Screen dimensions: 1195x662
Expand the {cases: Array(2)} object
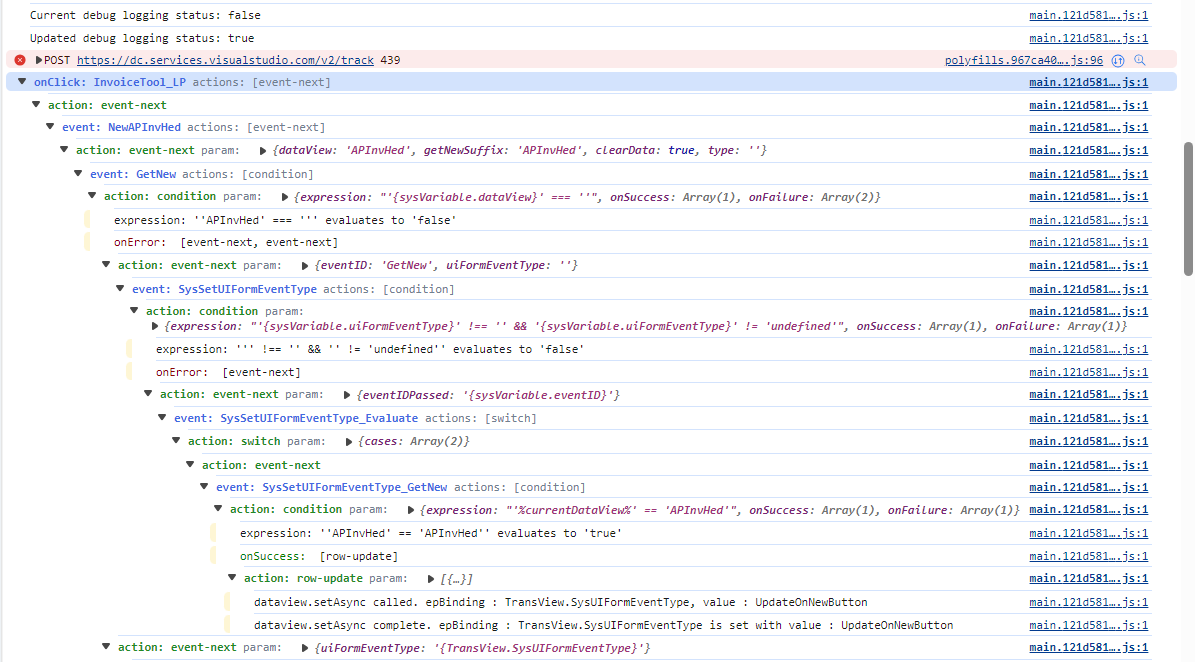pyautogui.click(x=349, y=442)
